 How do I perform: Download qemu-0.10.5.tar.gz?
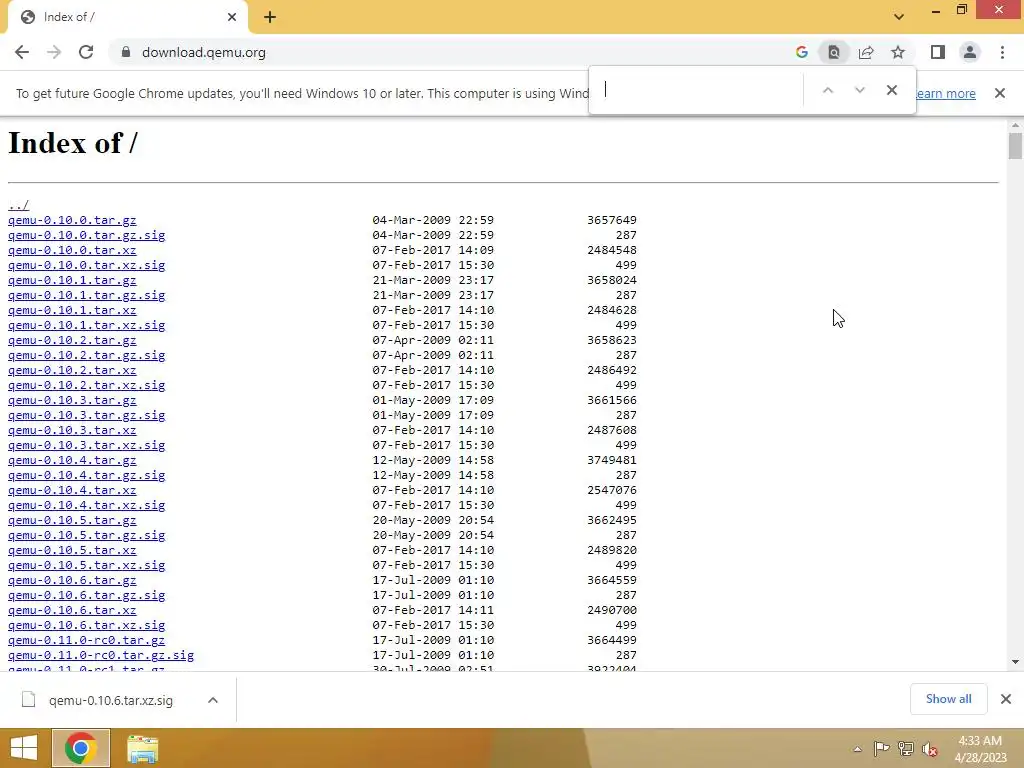coord(72,520)
